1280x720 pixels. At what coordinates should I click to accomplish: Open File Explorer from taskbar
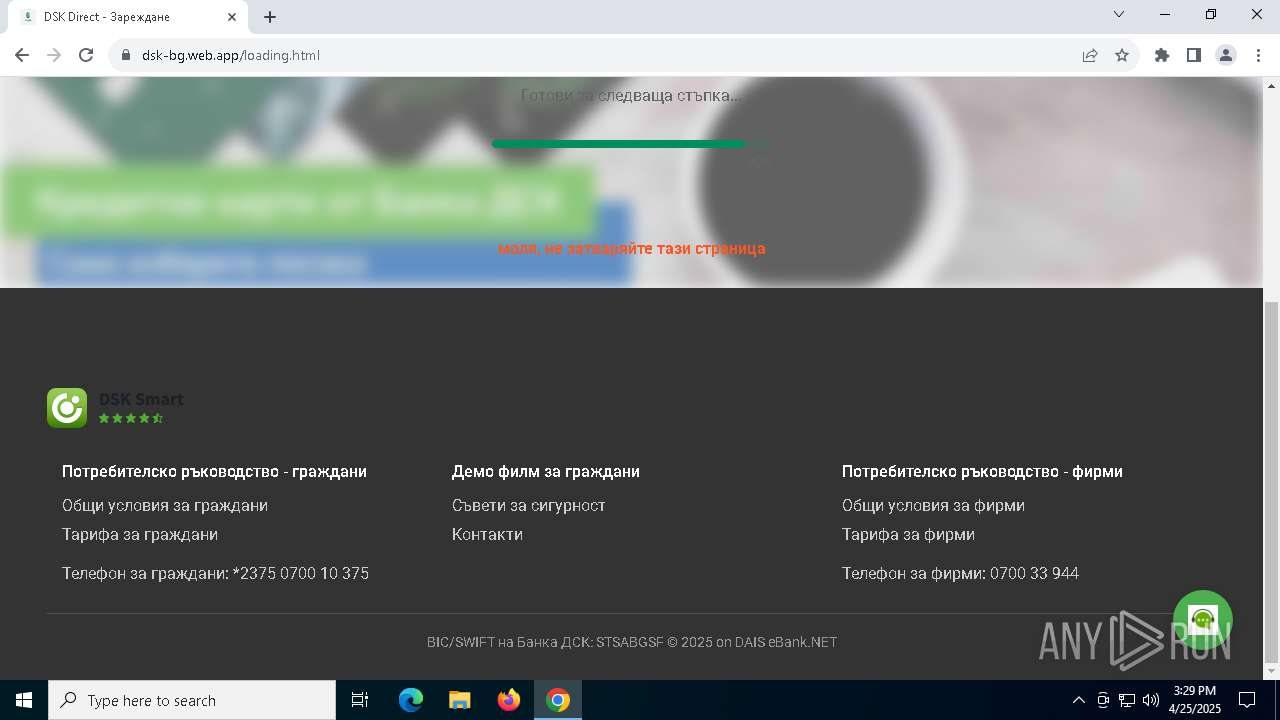tap(459, 700)
